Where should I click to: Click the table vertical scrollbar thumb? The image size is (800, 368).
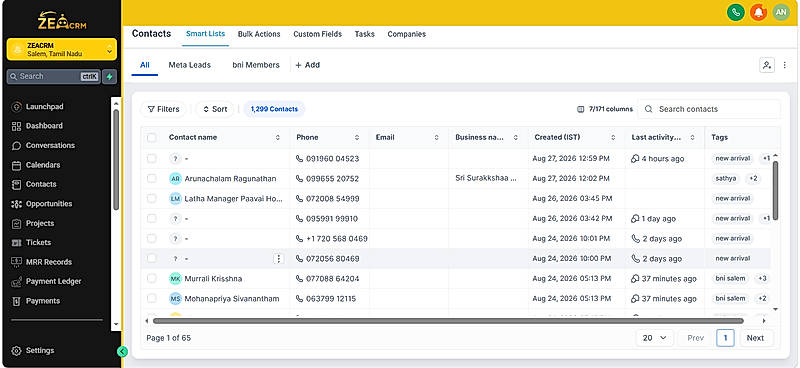pyautogui.click(x=776, y=190)
